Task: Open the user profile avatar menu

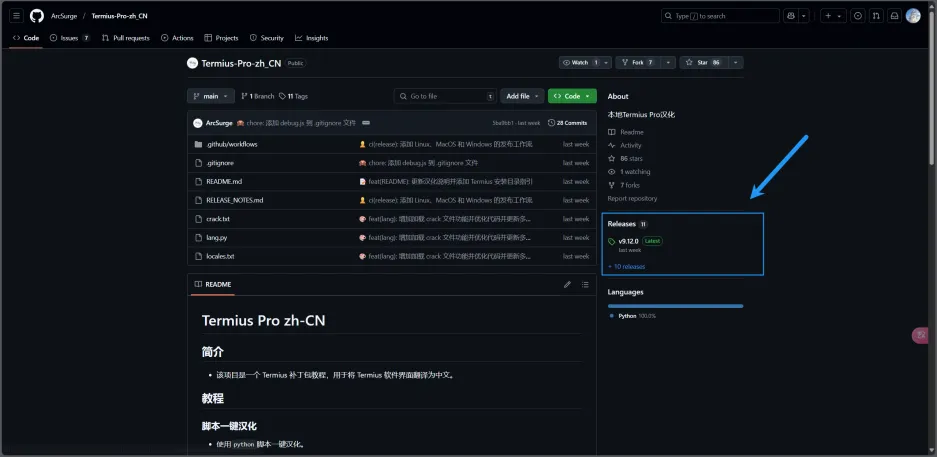Action: (913, 16)
